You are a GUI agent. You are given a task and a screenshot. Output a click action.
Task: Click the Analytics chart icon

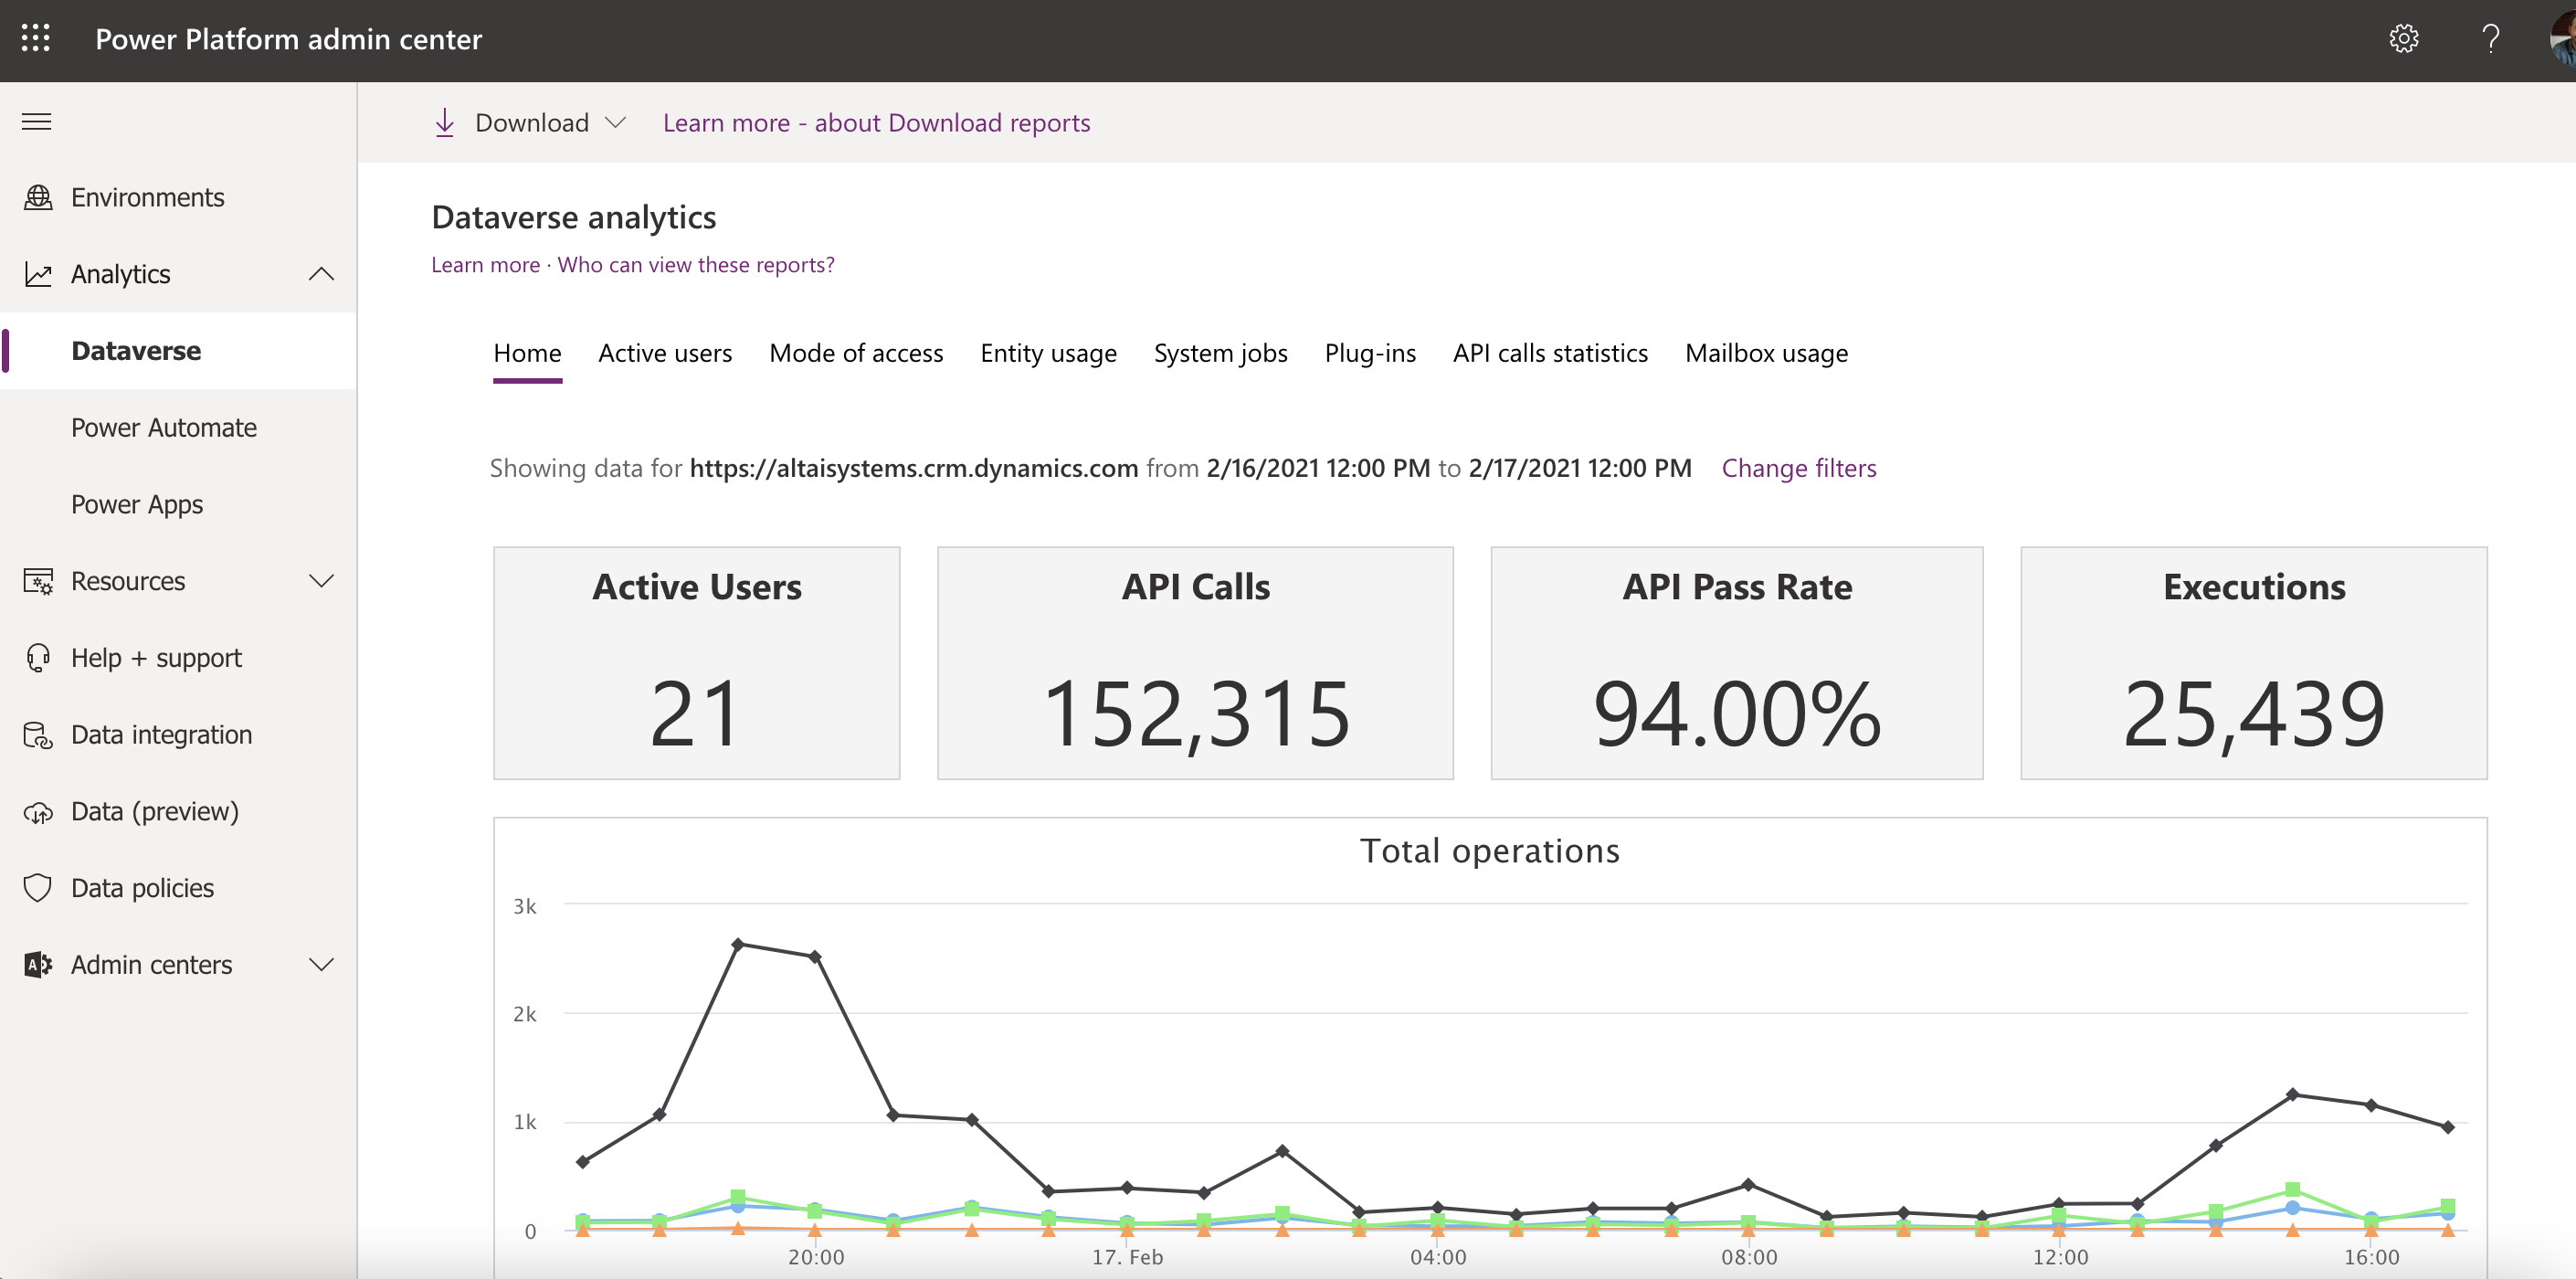tap(38, 274)
